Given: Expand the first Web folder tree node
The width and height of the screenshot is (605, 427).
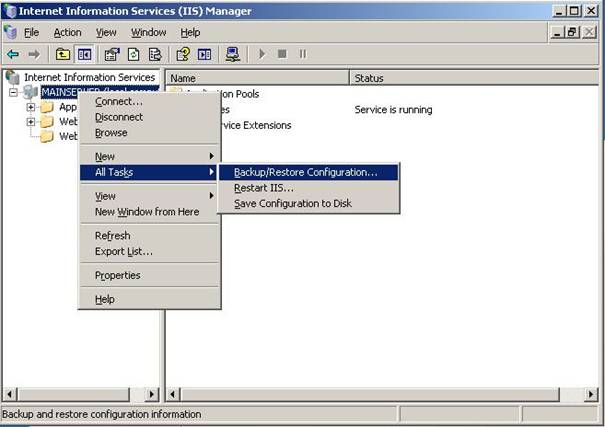Looking at the screenshot, I should (31, 122).
